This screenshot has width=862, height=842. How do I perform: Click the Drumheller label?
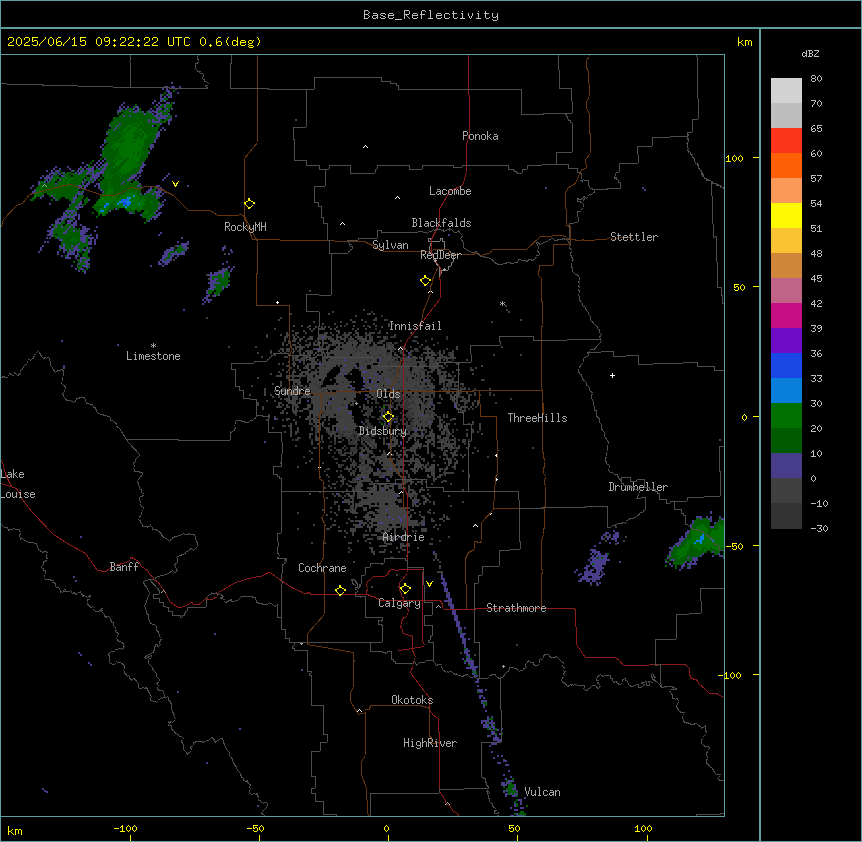638,487
